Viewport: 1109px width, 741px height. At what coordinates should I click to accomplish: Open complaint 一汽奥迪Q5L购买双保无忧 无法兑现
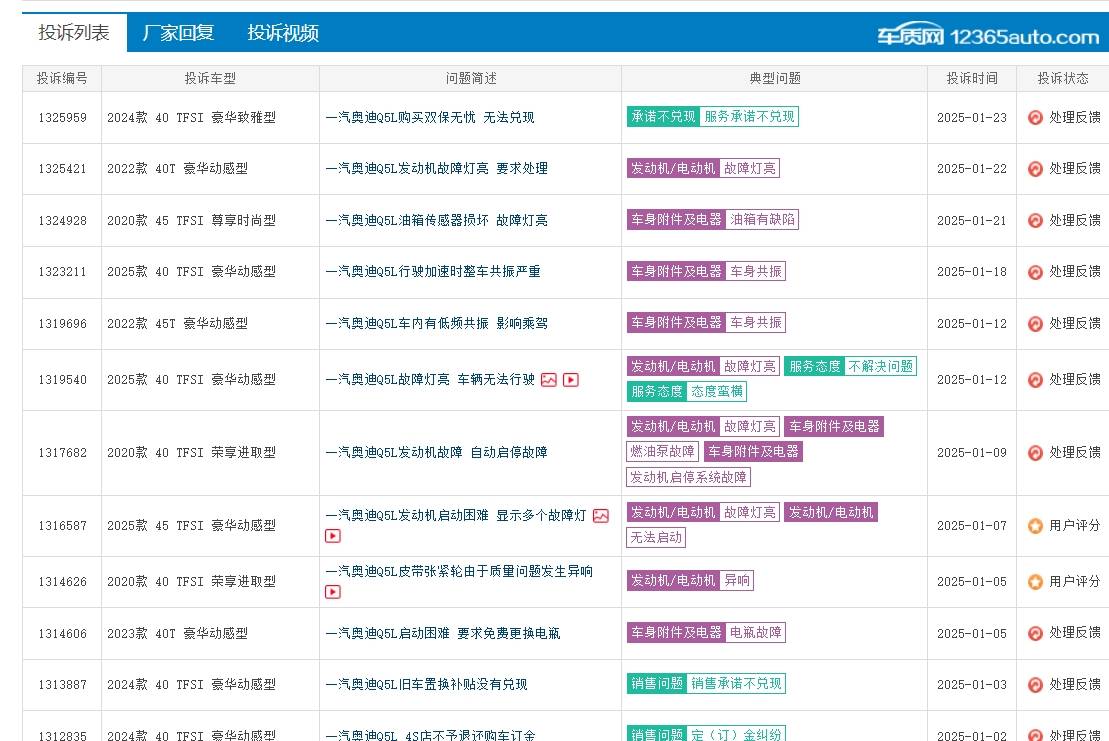(430, 117)
